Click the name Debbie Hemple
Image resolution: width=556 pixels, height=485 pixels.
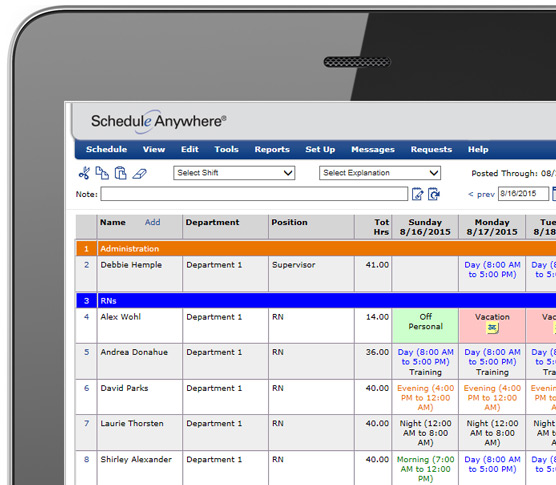click(131, 265)
